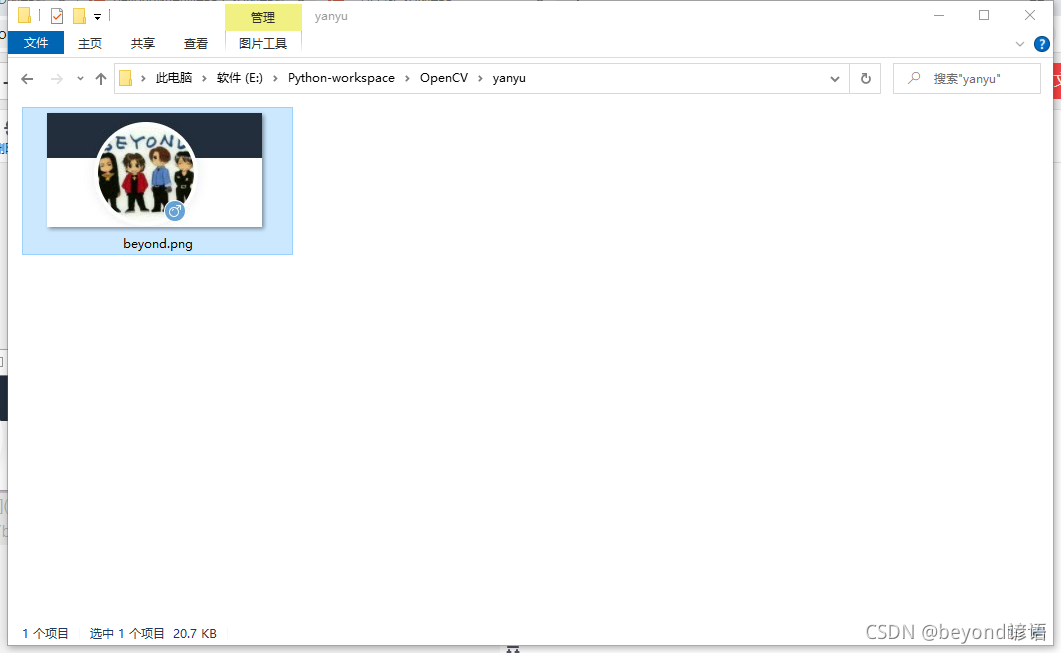The width and height of the screenshot is (1061, 653).
Task: Expand chevron before 此电脑 in path
Action: 143,78
